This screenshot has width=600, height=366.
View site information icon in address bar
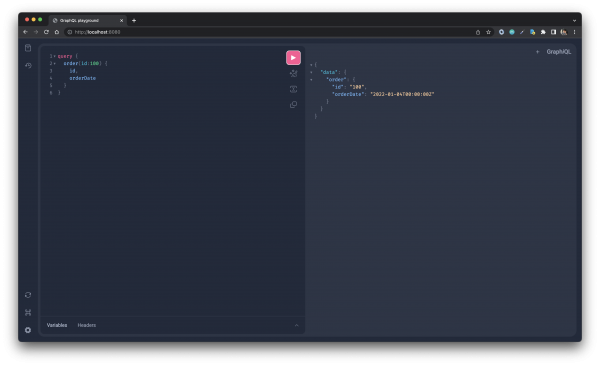70,32
